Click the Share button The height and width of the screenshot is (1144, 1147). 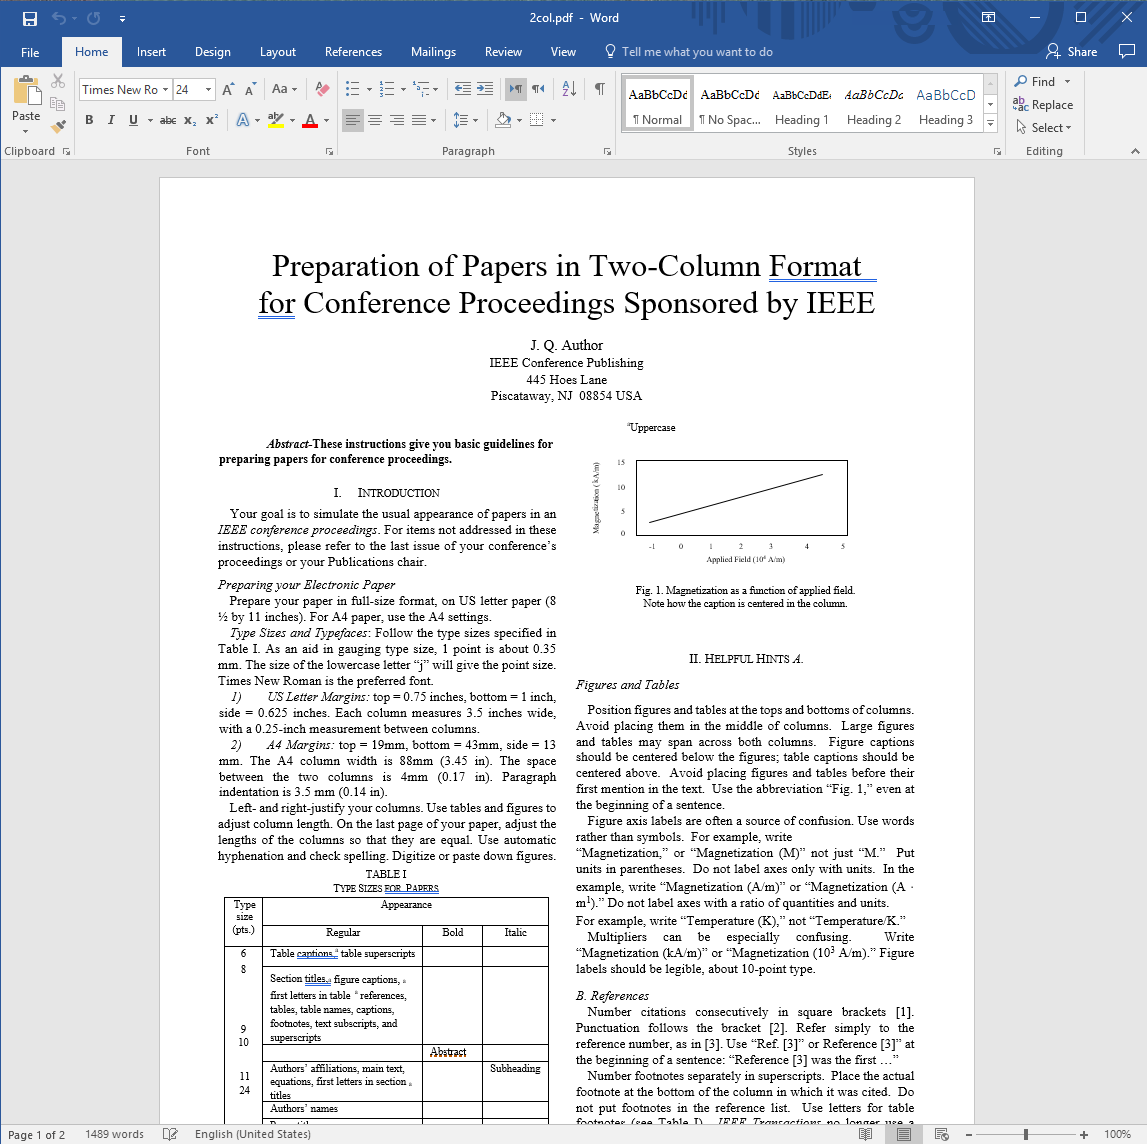1072,51
